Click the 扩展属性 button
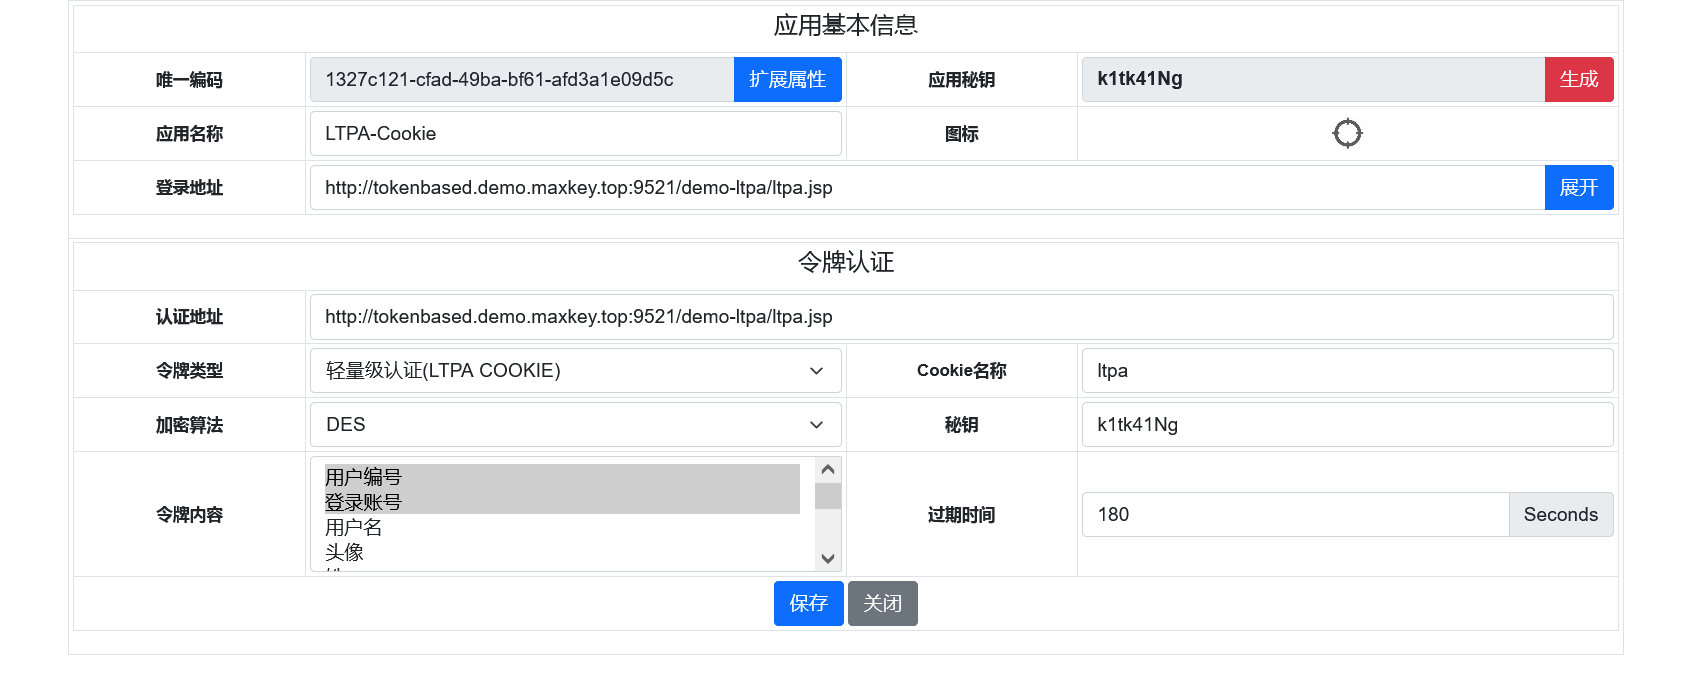 click(x=787, y=79)
